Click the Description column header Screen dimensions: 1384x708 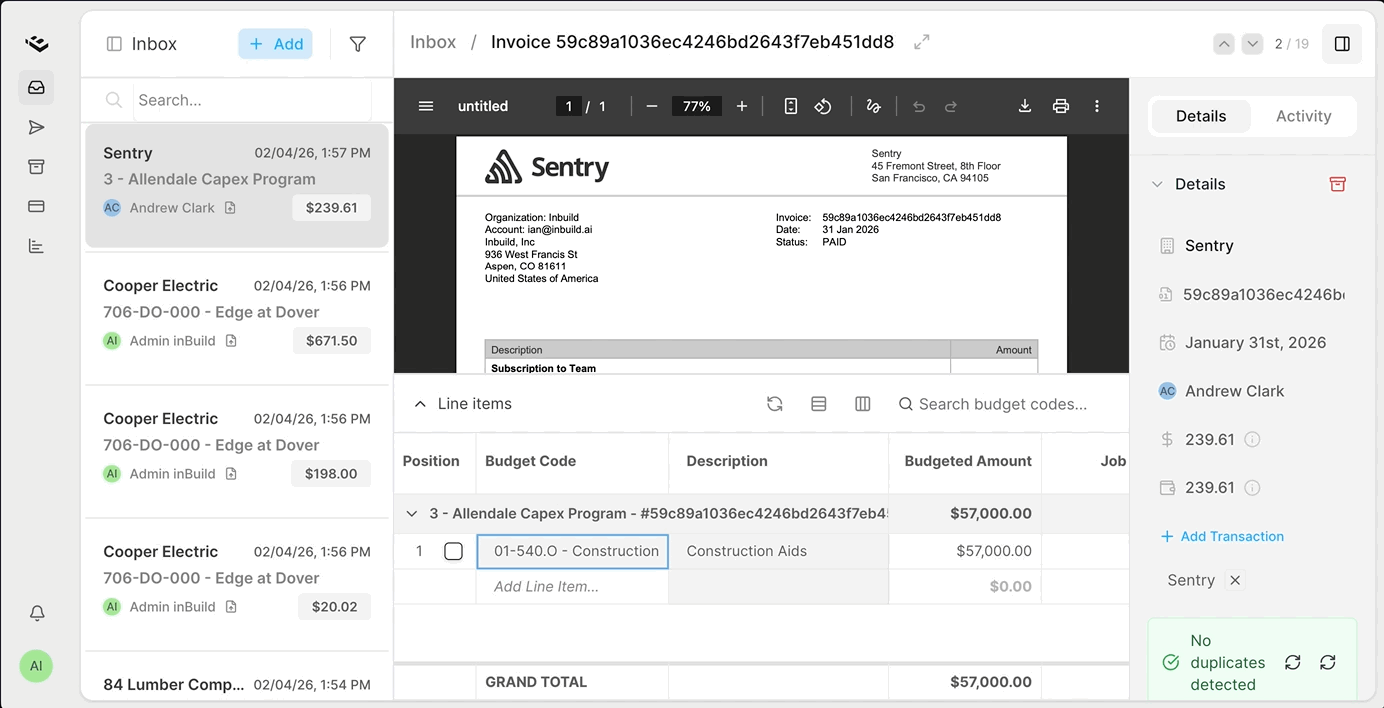[778, 461]
